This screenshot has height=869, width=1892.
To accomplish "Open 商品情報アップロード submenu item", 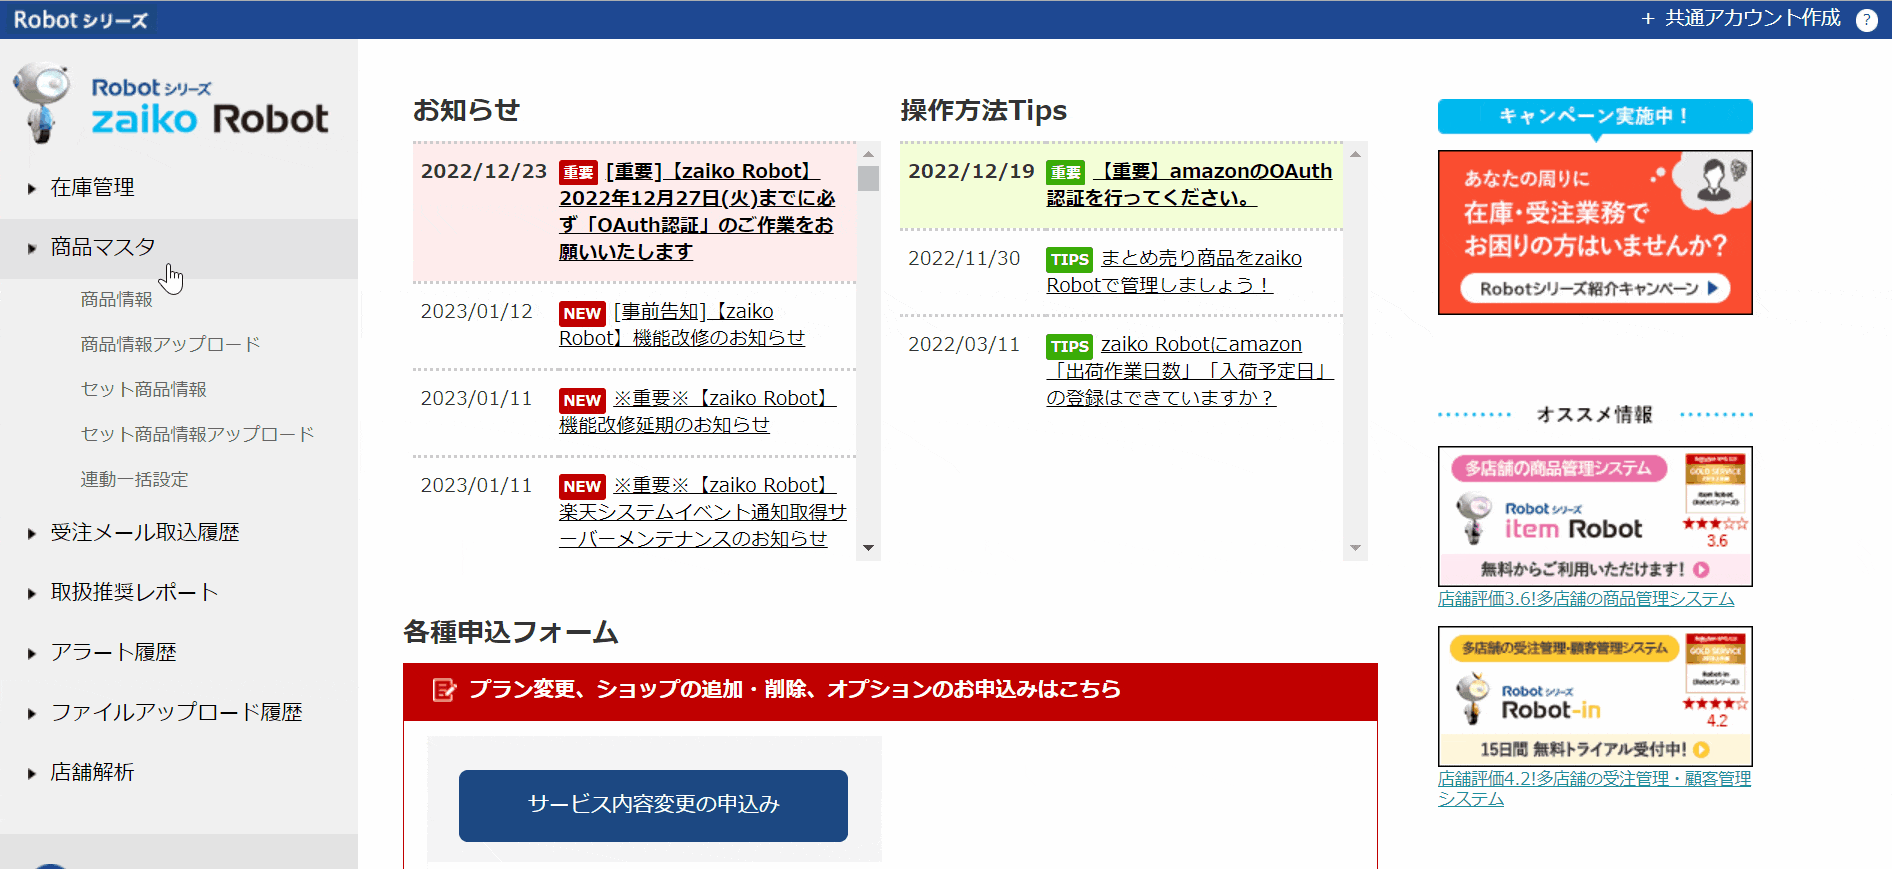I will click(x=170, y=344).
